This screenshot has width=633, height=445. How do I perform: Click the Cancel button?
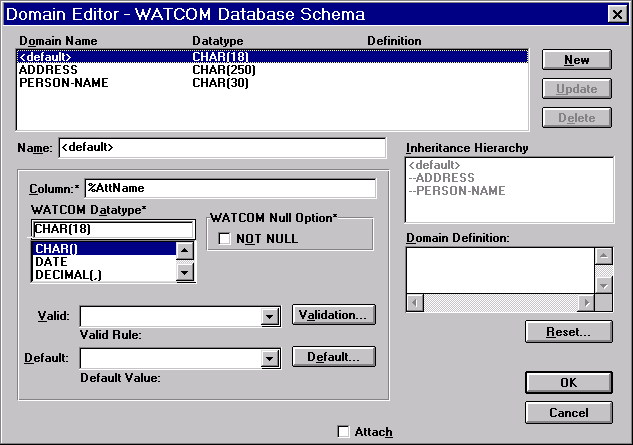click(x=568, y=412)
